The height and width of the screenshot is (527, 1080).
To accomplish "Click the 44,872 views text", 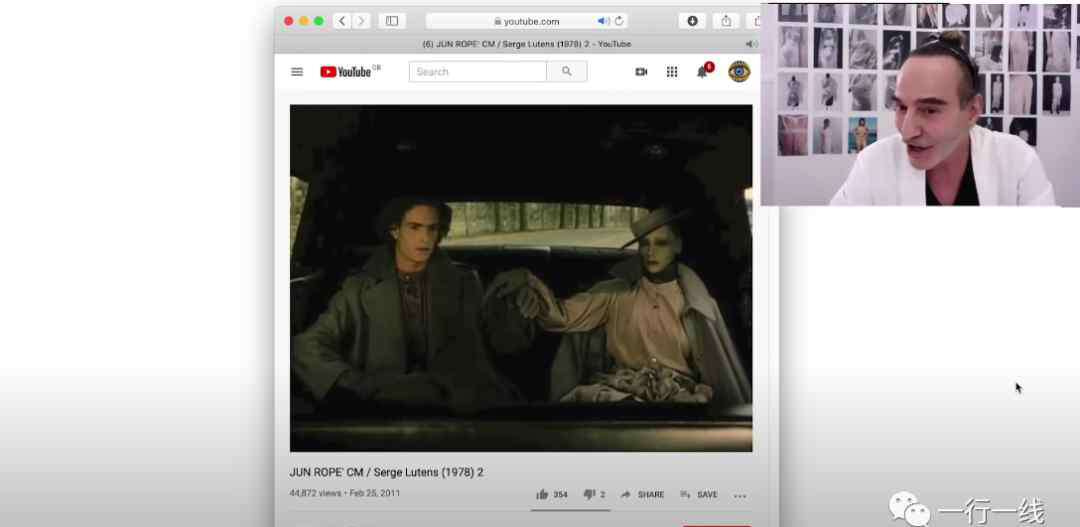I will click(x=315, y=493).
